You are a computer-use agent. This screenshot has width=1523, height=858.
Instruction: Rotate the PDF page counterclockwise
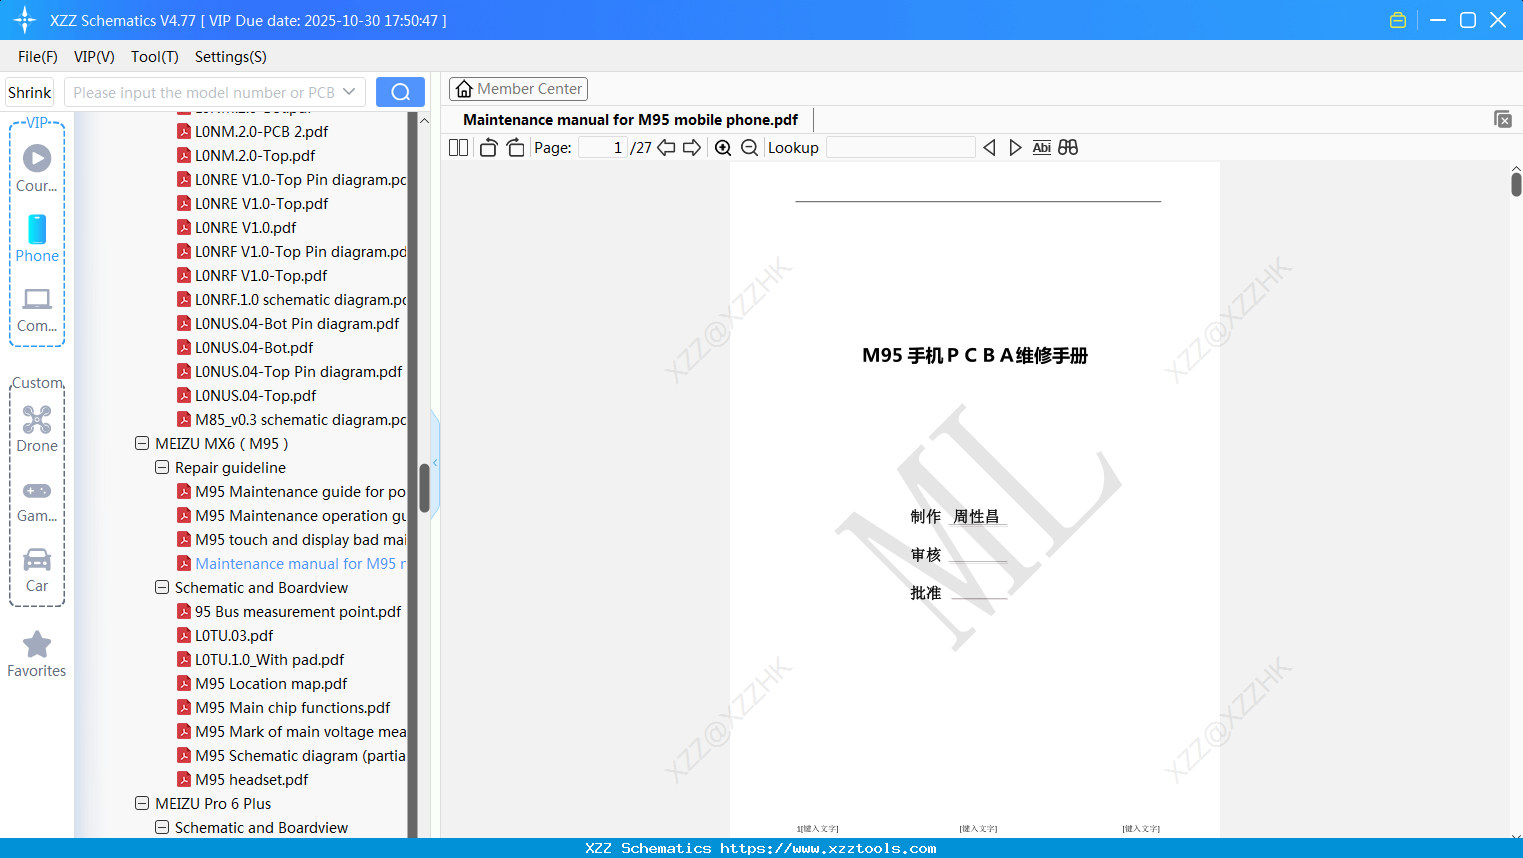pos(488,147)
